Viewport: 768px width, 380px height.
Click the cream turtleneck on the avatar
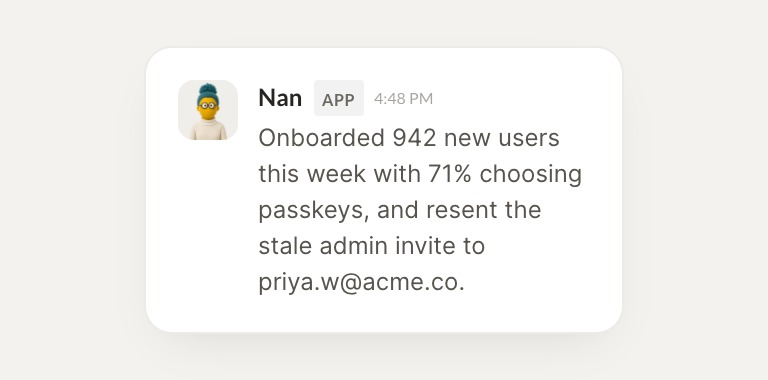click(x=208, y=129)
